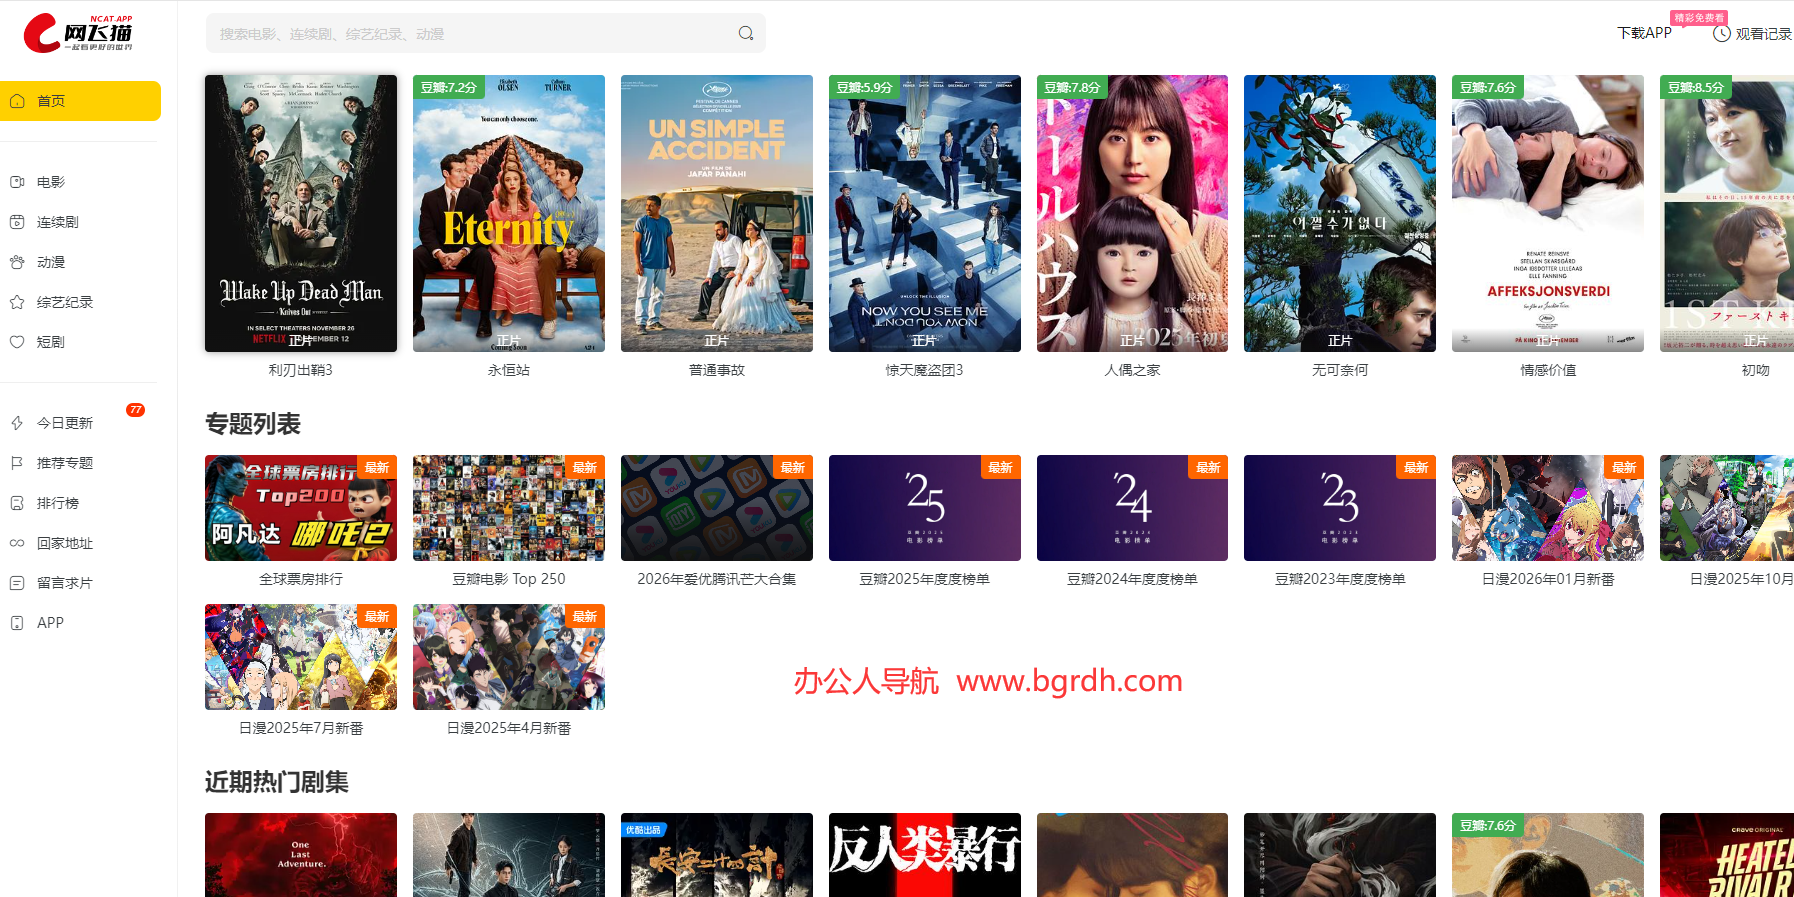Viewport: 1794px width, 897px height.
Task: Open the 日漫2025年4月新番 thumbnail
Action: click(x=509, y=657)
